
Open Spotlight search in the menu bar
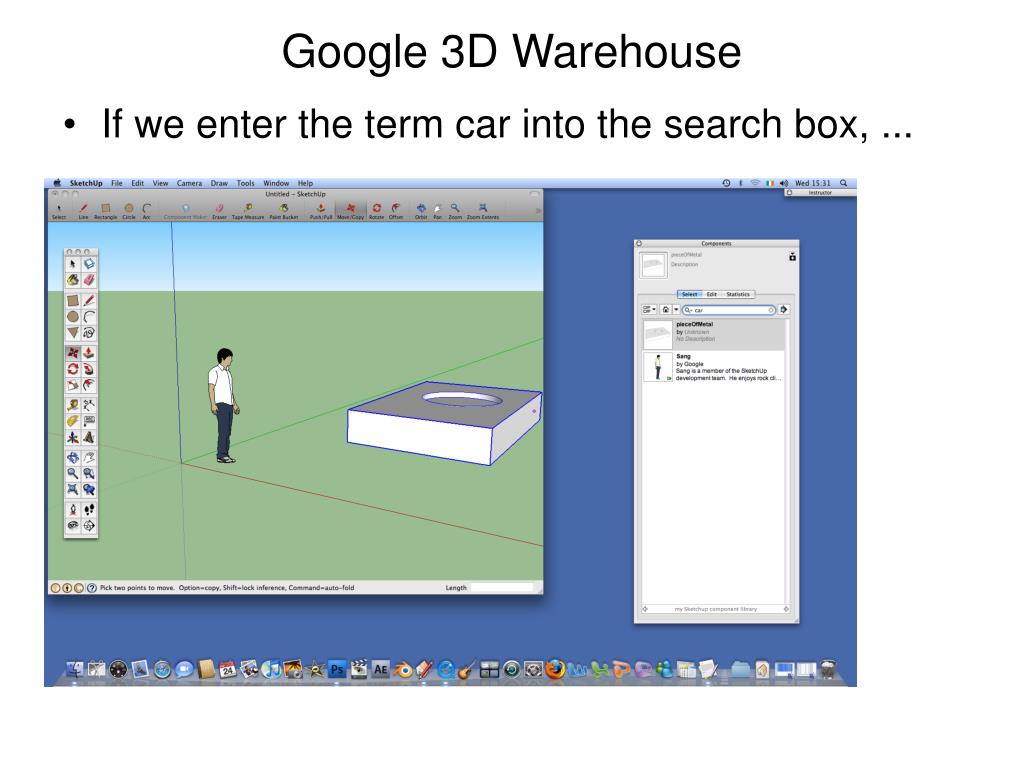[844, 184]
